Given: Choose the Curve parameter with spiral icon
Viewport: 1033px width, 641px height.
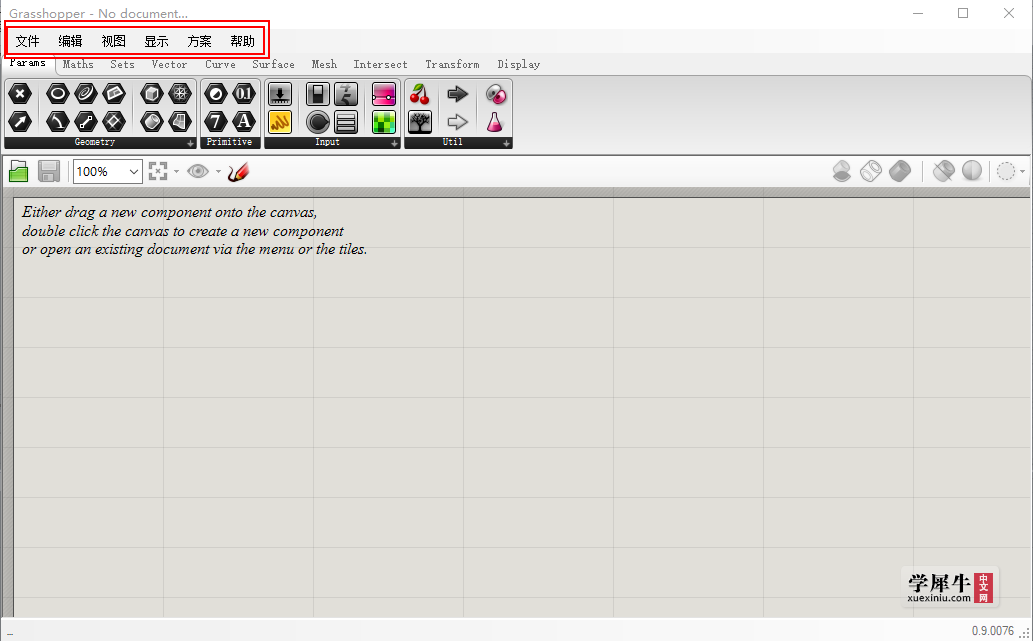Looking at the screenshot, I should point(86,94).
